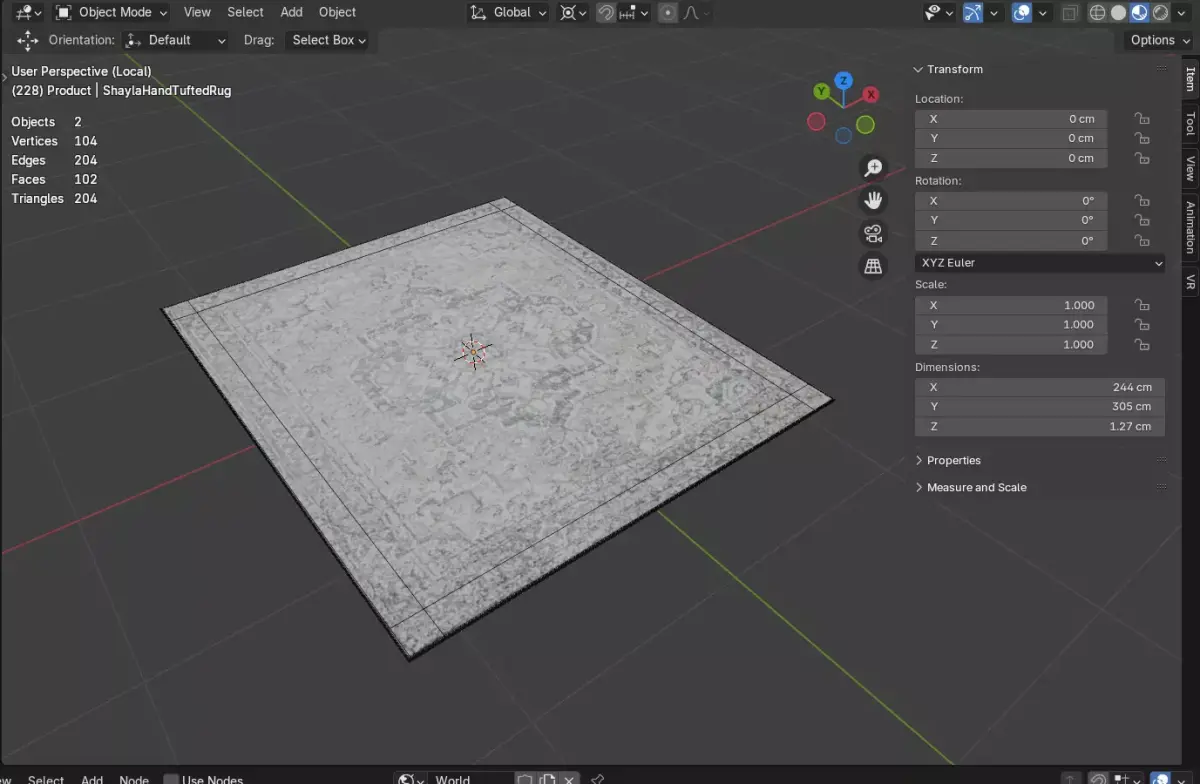Image resolution: width=1200 pixels, height=784 pixels.
Task: Open the XYZ Euler rotation mode dropdown
Action: click(1040, 263)
